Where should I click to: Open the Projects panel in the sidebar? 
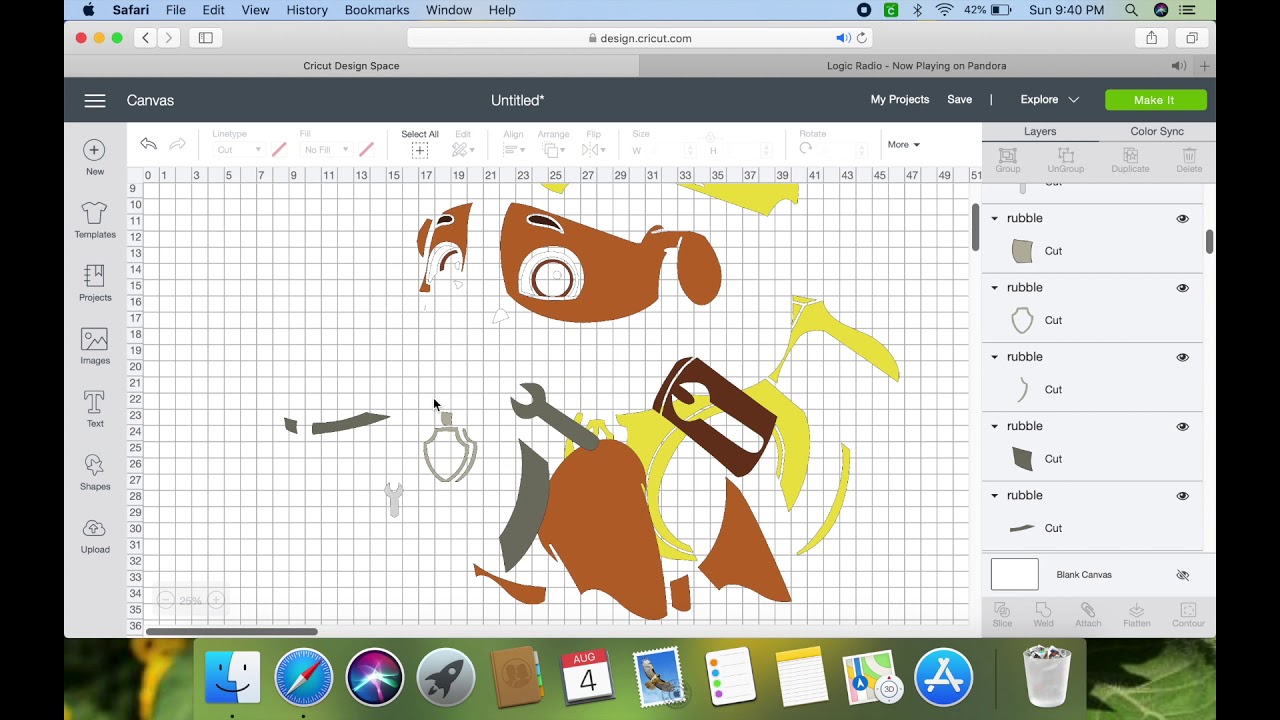pos(95,283)
